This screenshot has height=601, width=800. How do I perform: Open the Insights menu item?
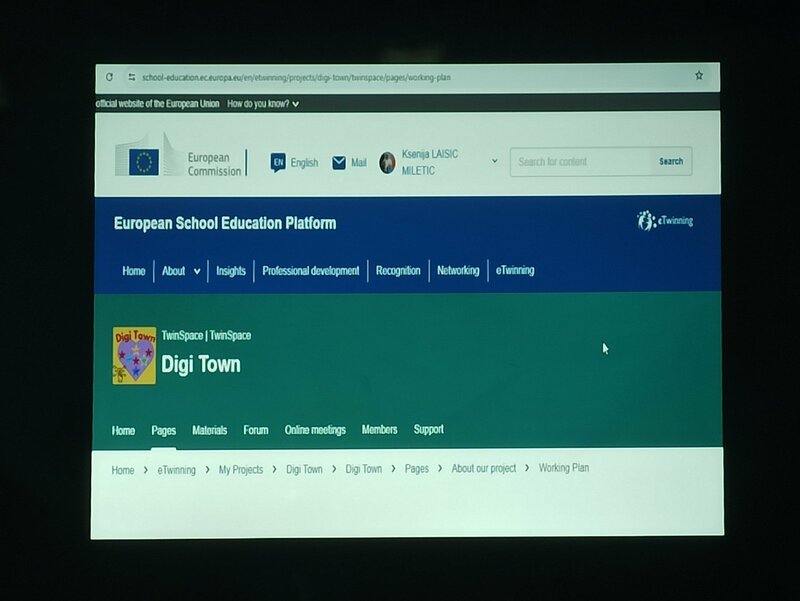[231, 271]
